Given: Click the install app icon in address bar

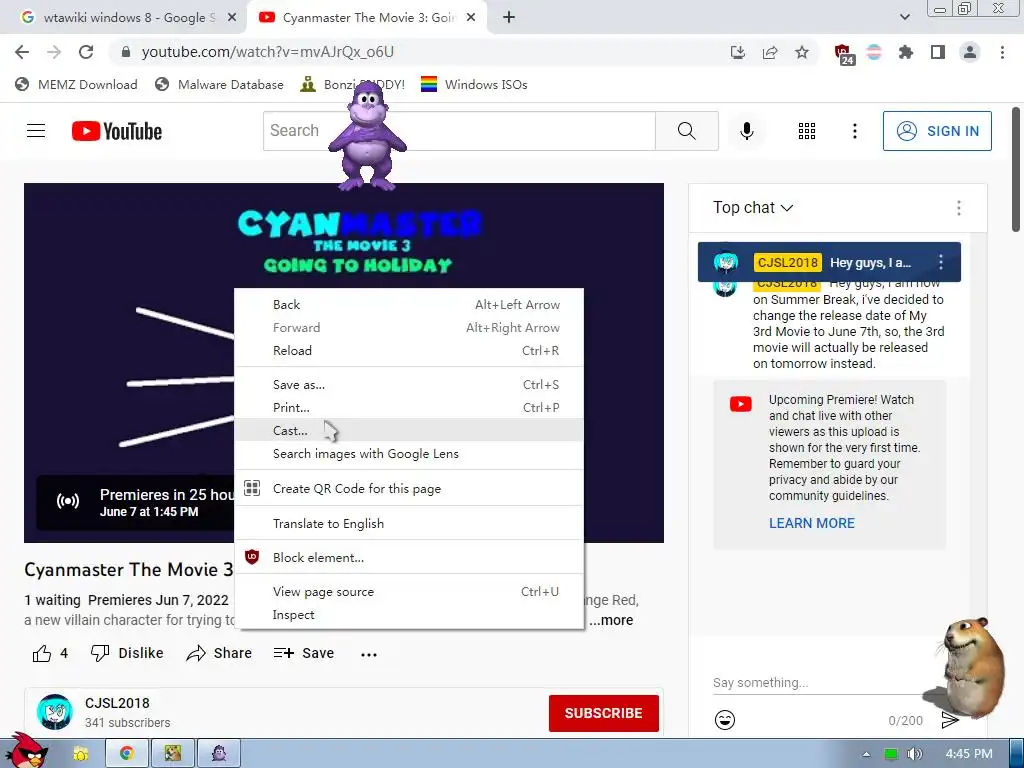Looking at the screenshot, I should [737, 52].
